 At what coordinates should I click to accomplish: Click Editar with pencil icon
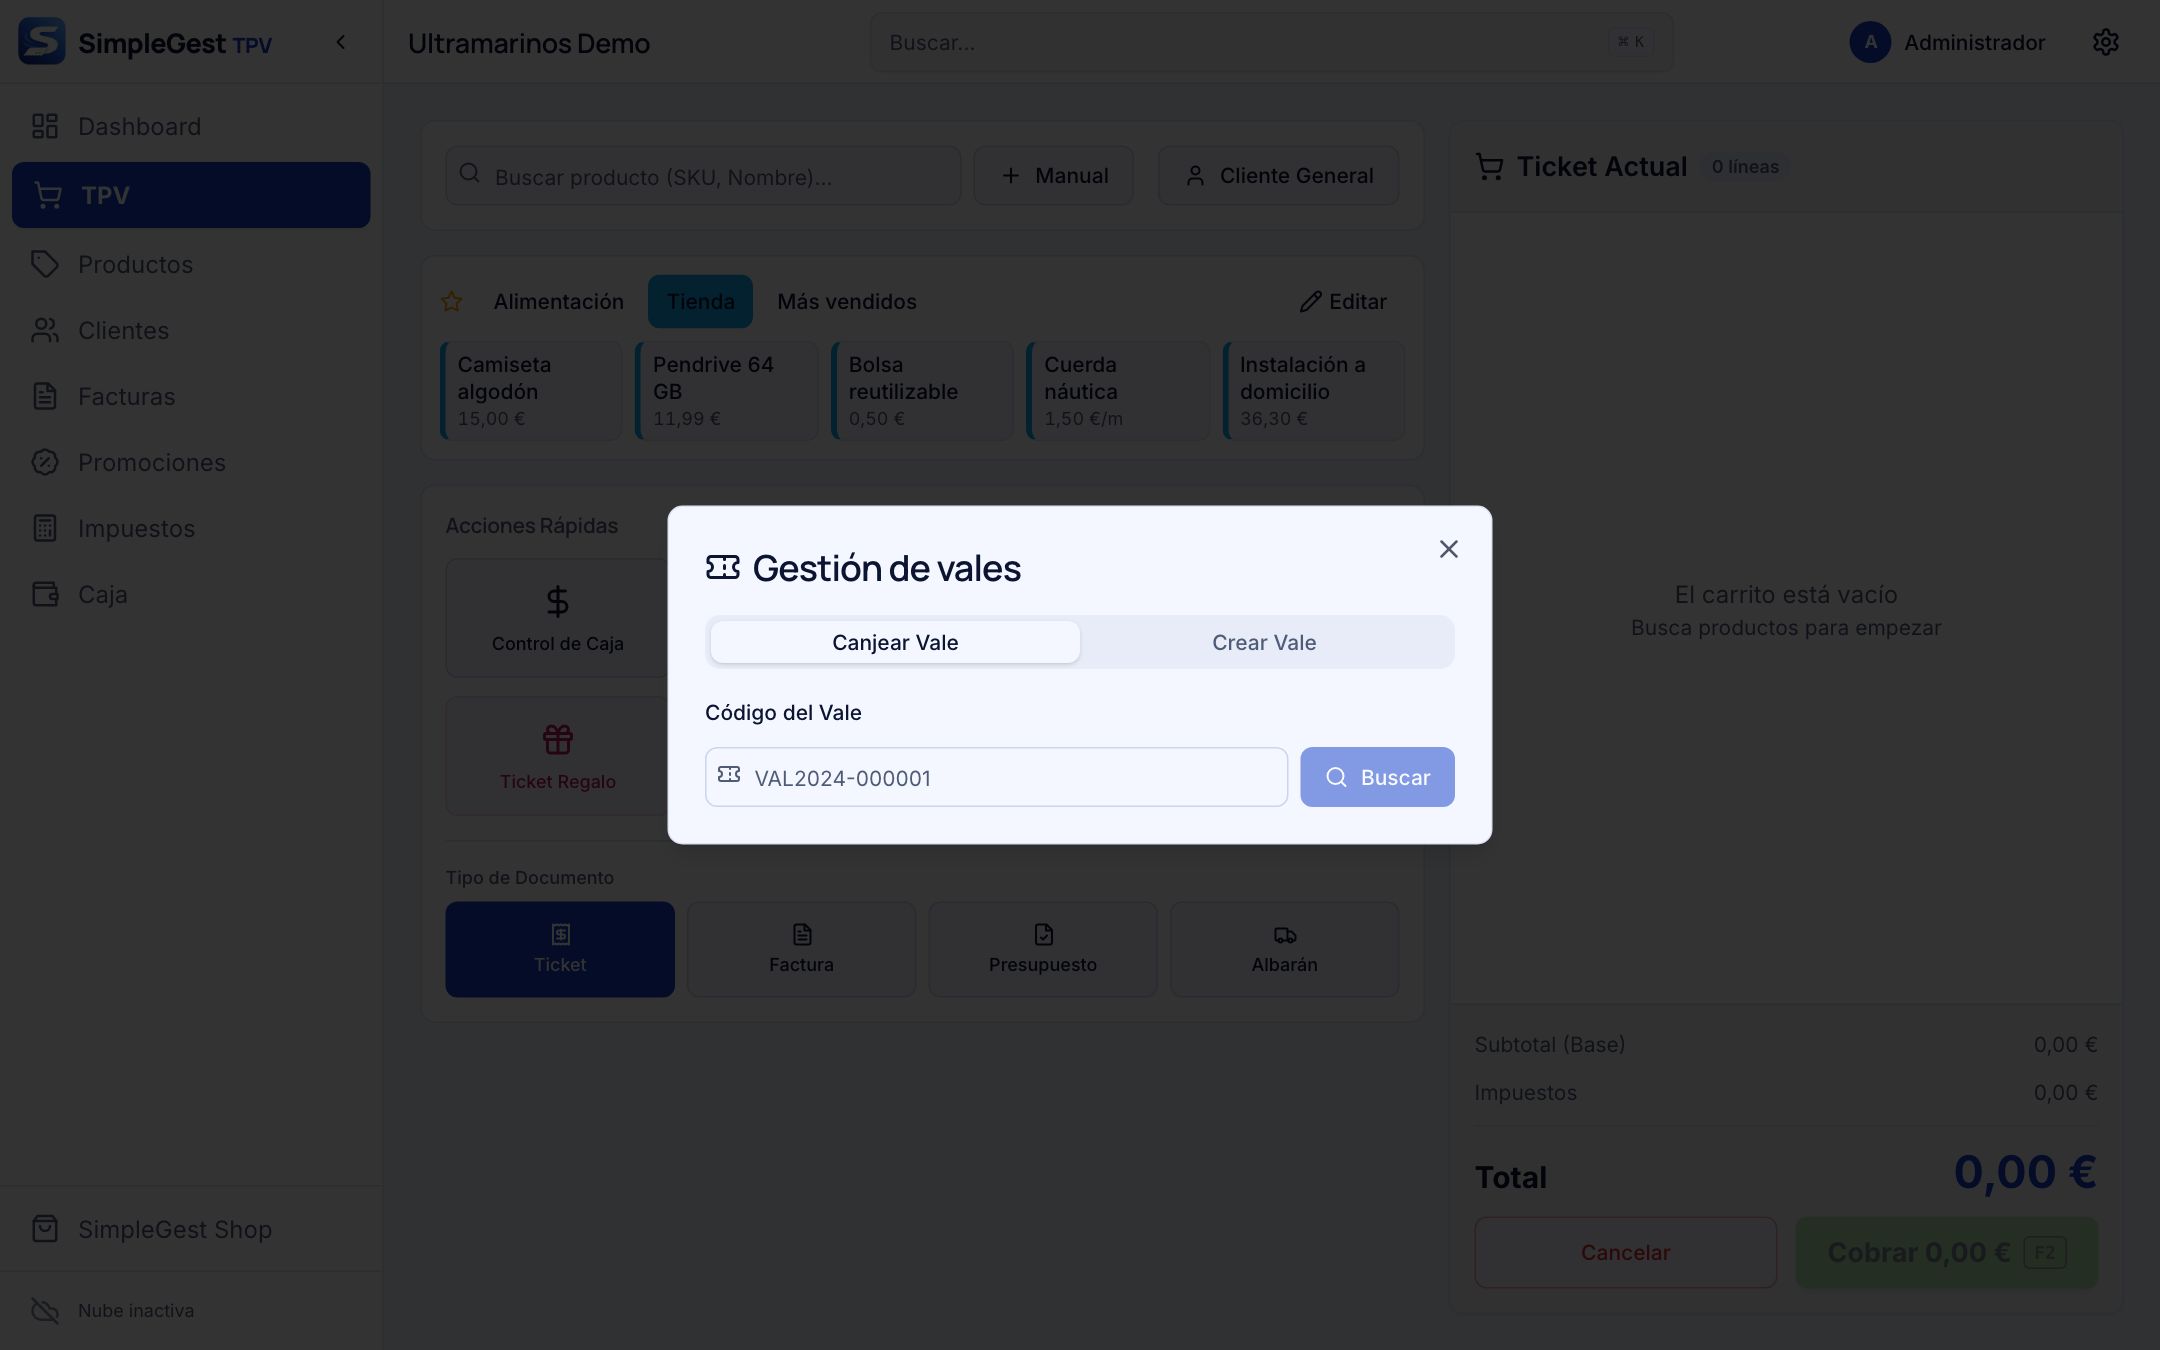1343,302
